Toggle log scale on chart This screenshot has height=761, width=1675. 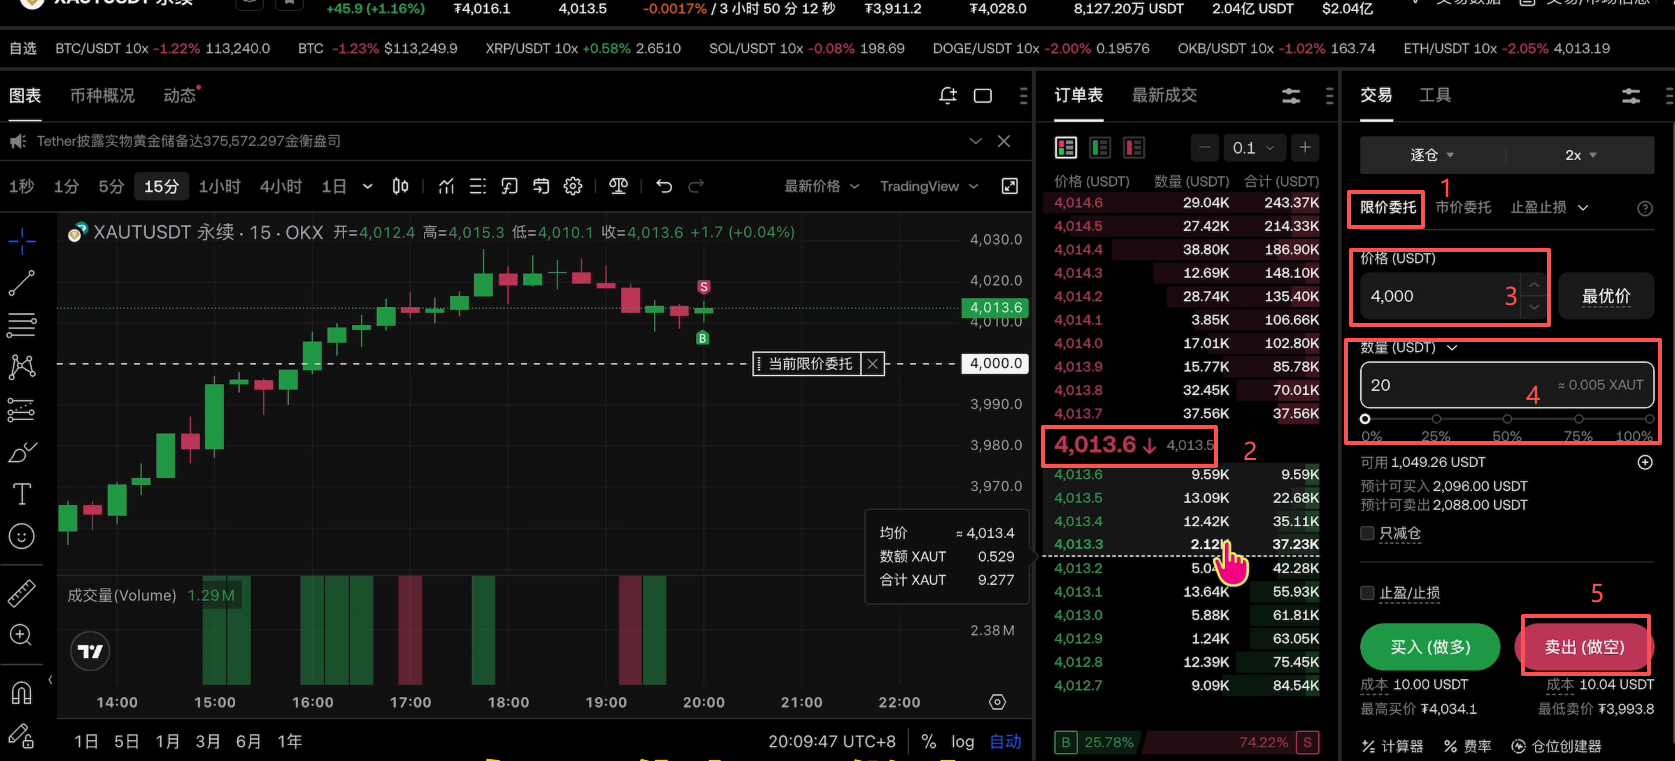[962, 741]
